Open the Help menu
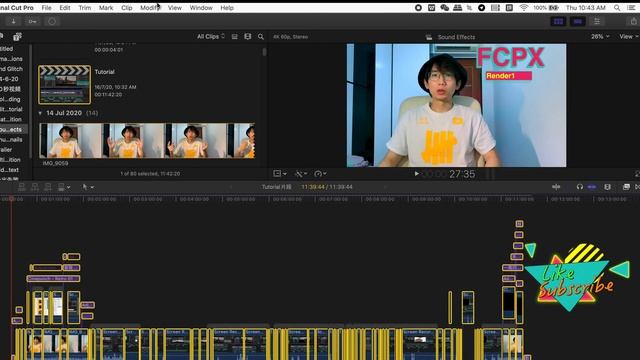Viewport: 640px width, 360px height. pos(227,8)
